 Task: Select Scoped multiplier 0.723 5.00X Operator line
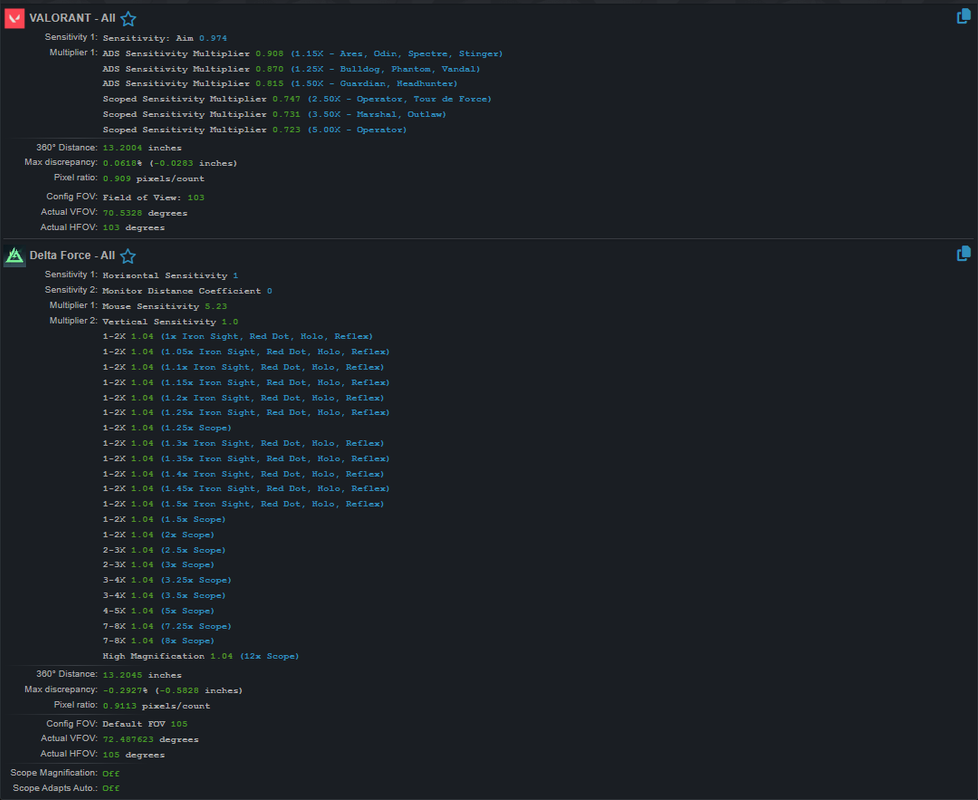pyautogui.click(x=254, y=130)
